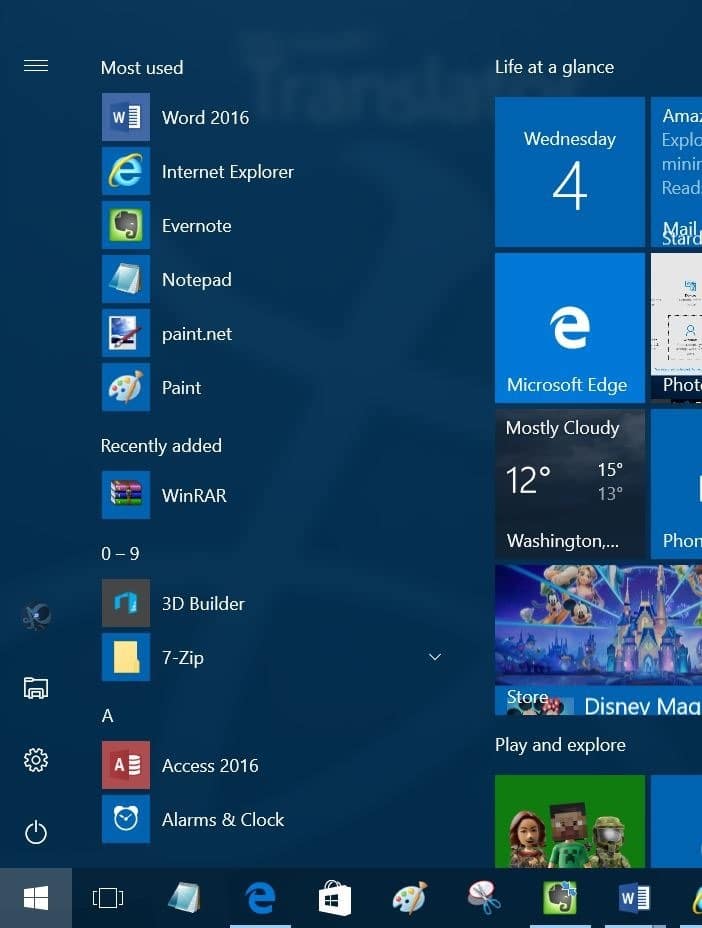Image resolution: width=702 pixels, height=928 pixels.
Task: Switch to Microsoft Edge on taskbar
Action: 260,898
